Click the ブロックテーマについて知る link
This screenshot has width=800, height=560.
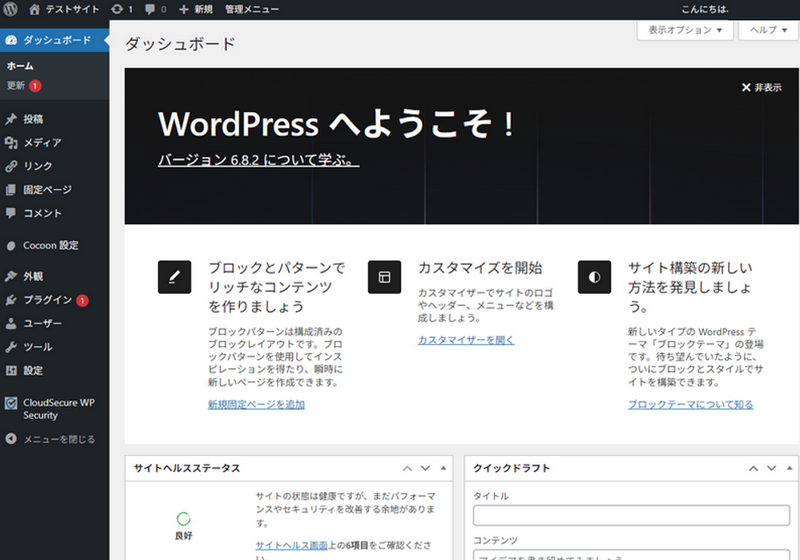[690, 404]
